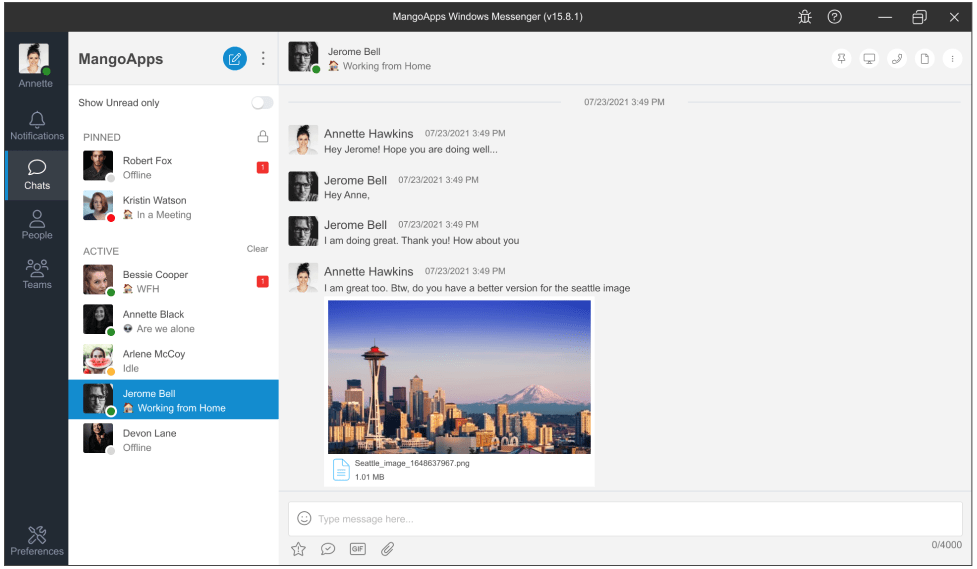The height and width of the screenshot is (569, 977).
Task: Open Notifications in the sidebar
Action: [37, 125]
